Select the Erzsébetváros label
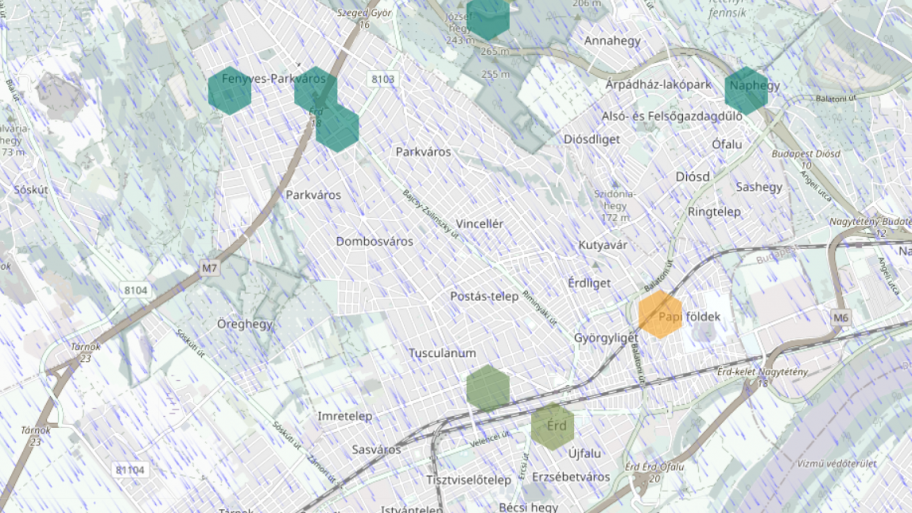Image resolution: width=912 pixels, height=513 pixels. (571, 477)
